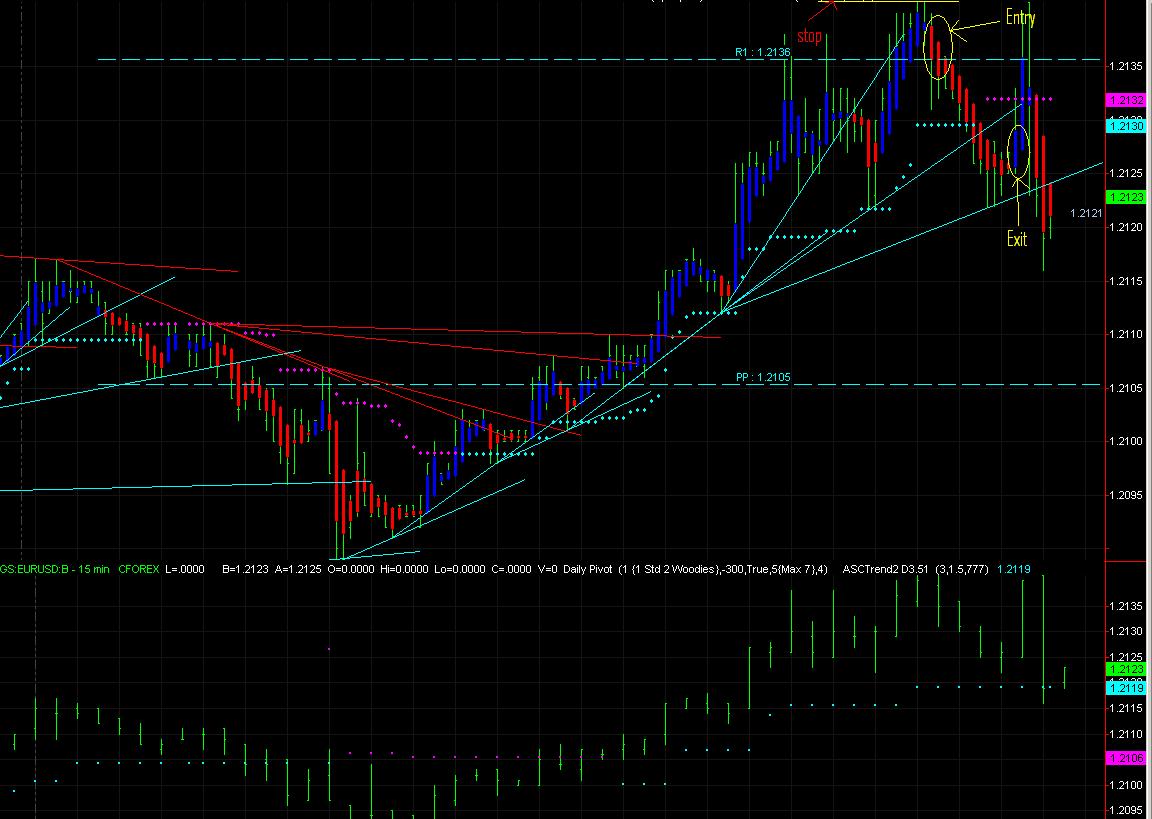Select the cyan 1.2130 price tag
Viewport: 1152px width, 819px height.
coord(1126,126)
